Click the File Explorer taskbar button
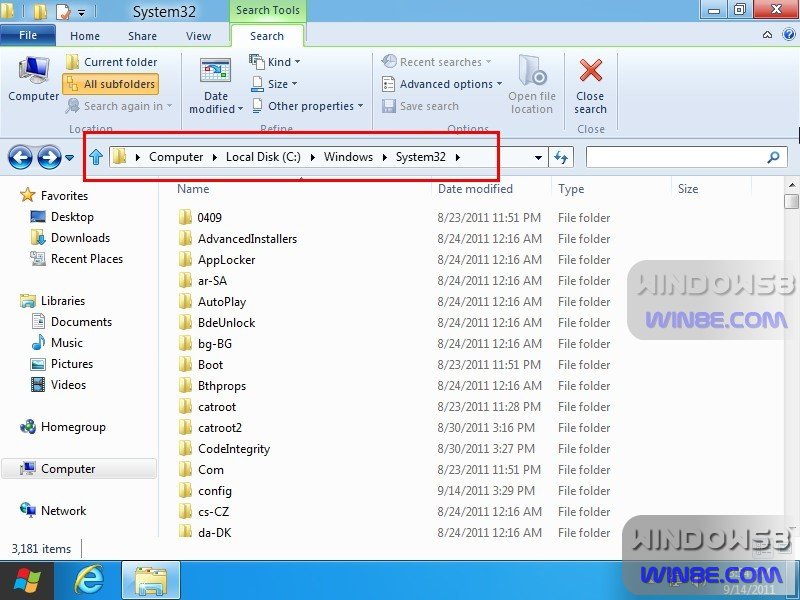The height and width of the screenshot is (600, 800). 151,581
